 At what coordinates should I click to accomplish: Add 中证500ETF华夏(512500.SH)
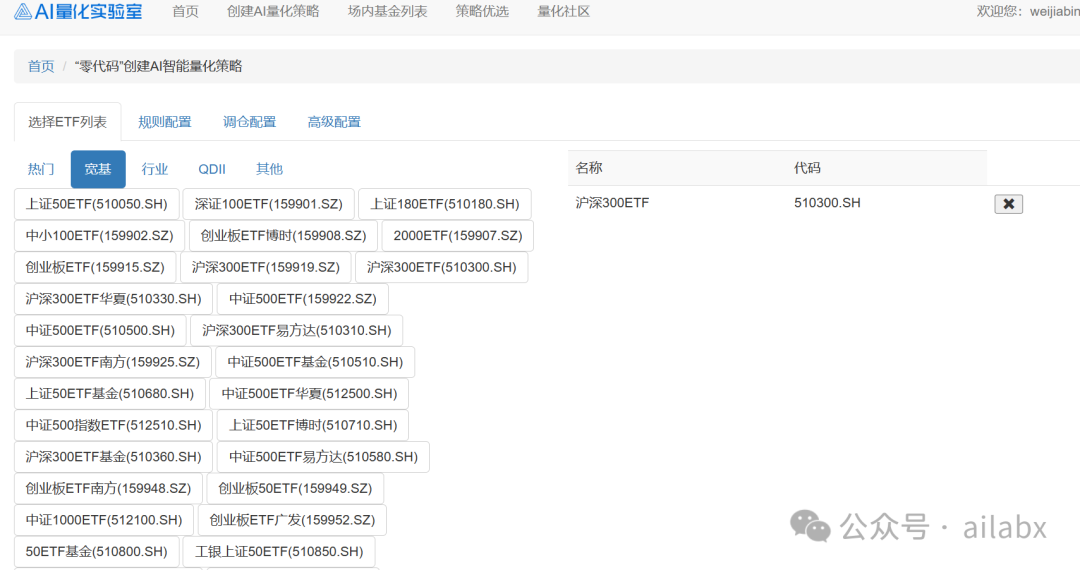[309, 394]
